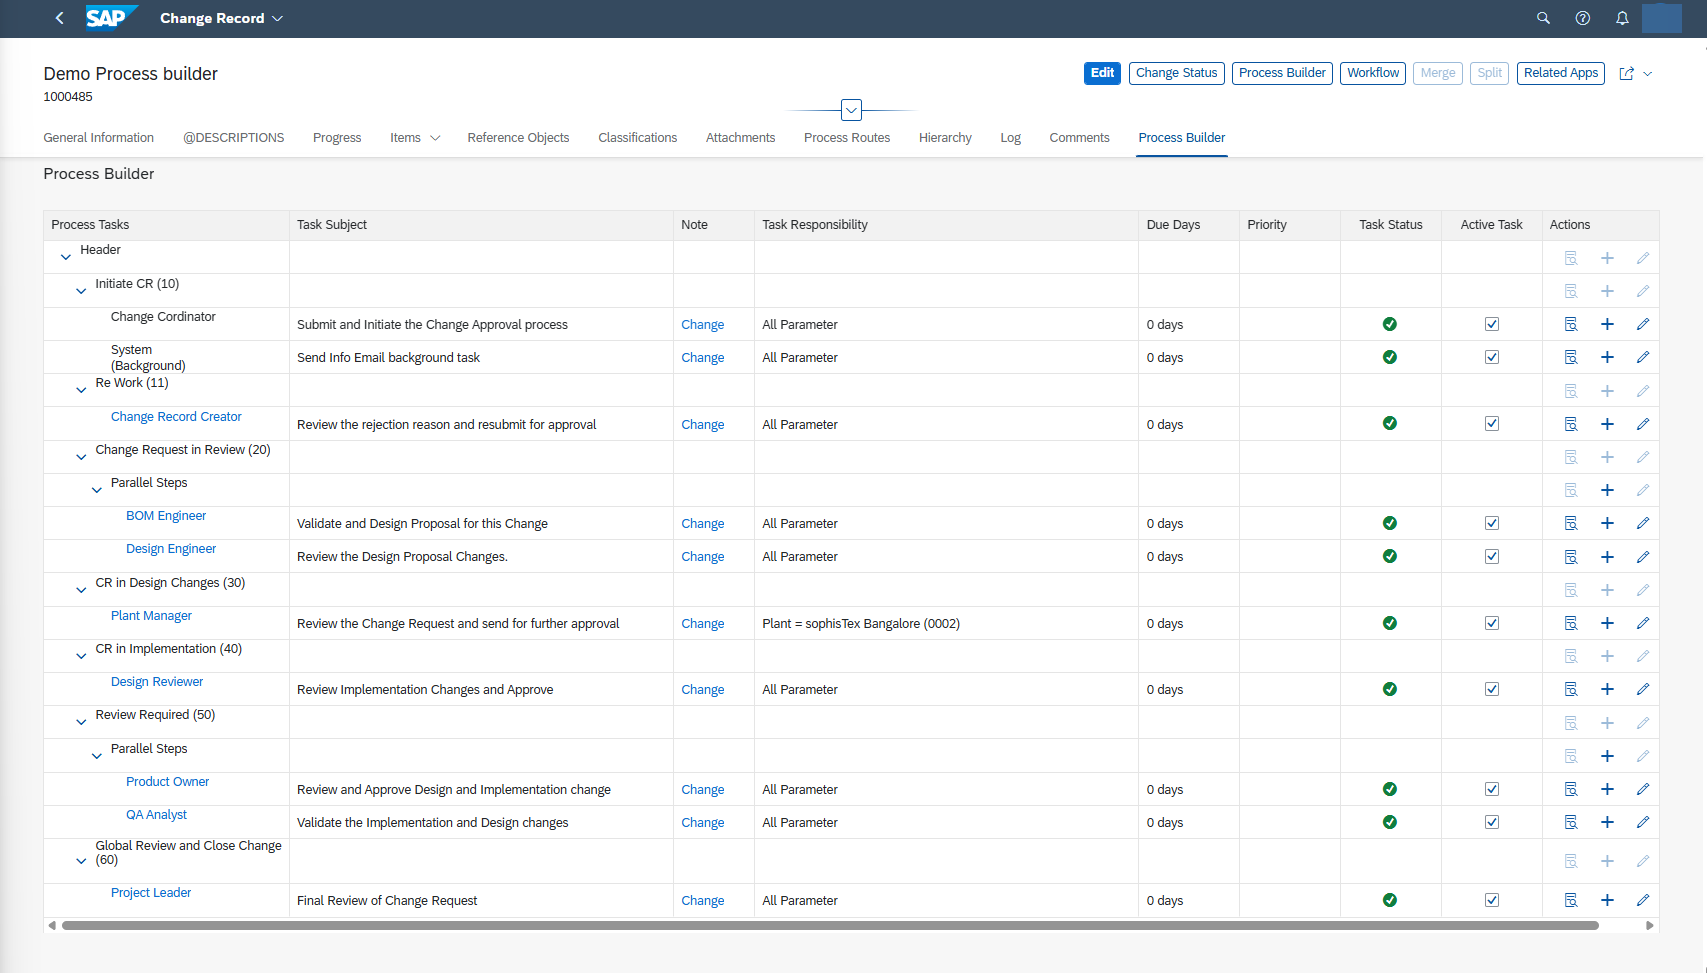Click details icon in BOM Engineer row

(x=1571, y=523)
